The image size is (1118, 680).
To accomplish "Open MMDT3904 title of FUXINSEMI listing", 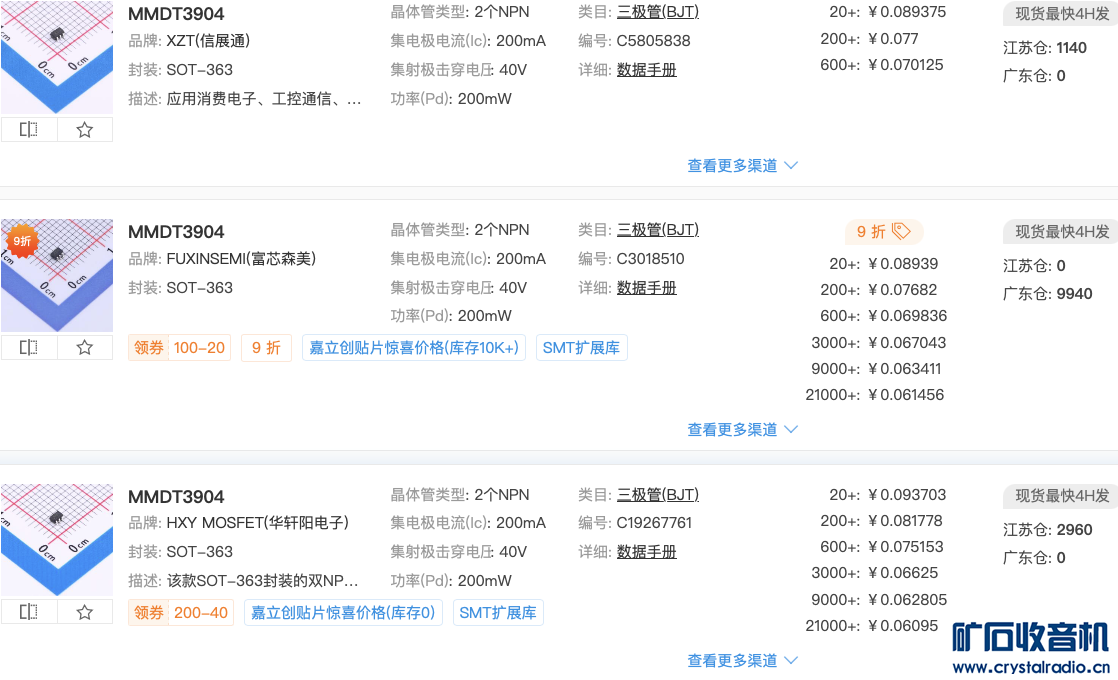I will coord(176,232).
